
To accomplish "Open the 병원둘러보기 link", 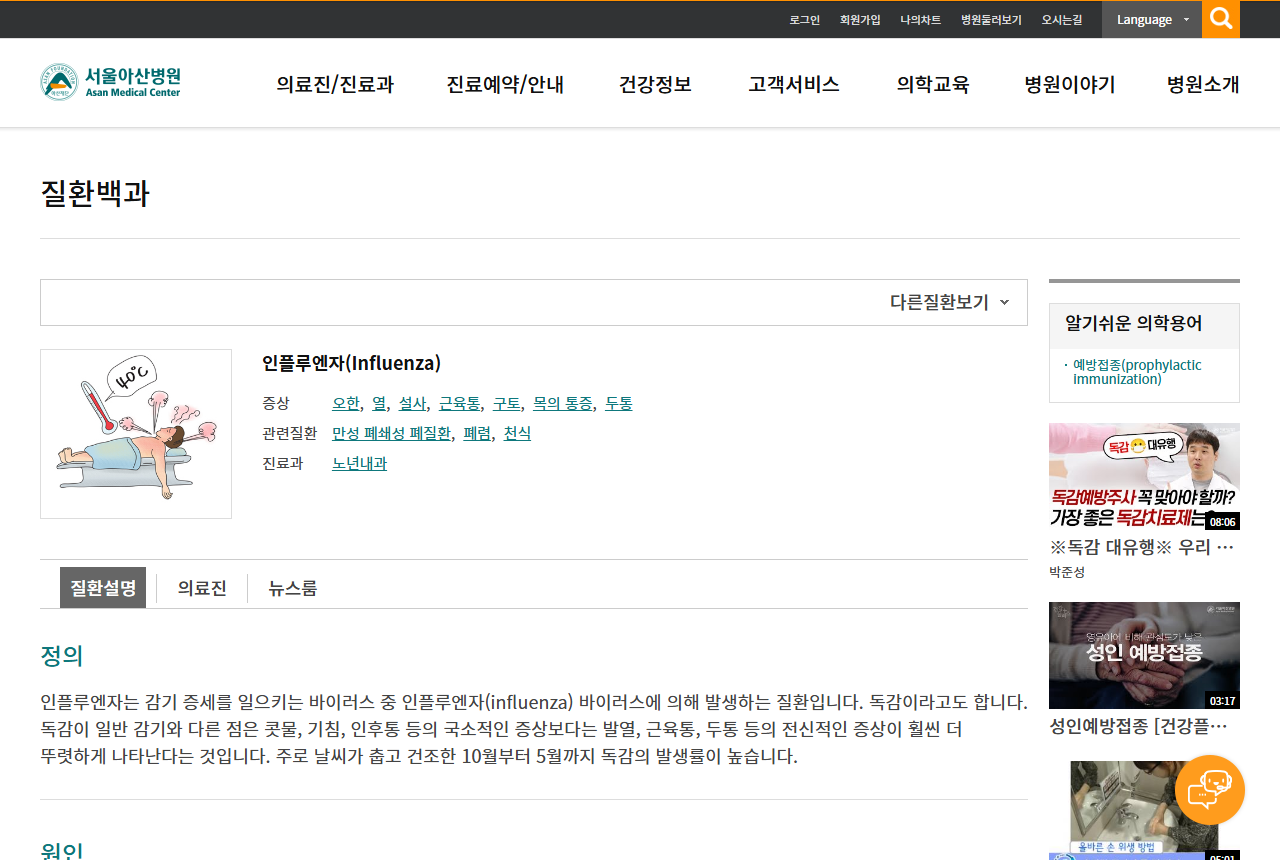I will 991,19.
